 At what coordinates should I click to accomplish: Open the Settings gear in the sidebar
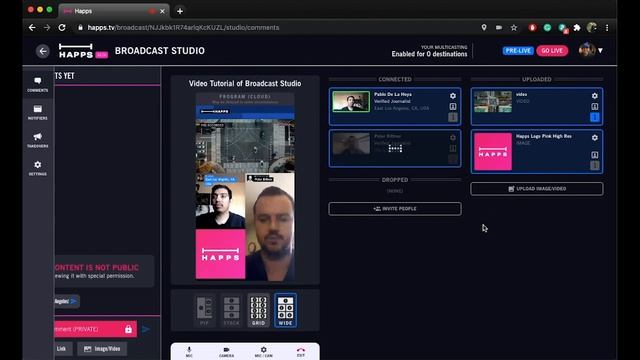coord(38,168)
